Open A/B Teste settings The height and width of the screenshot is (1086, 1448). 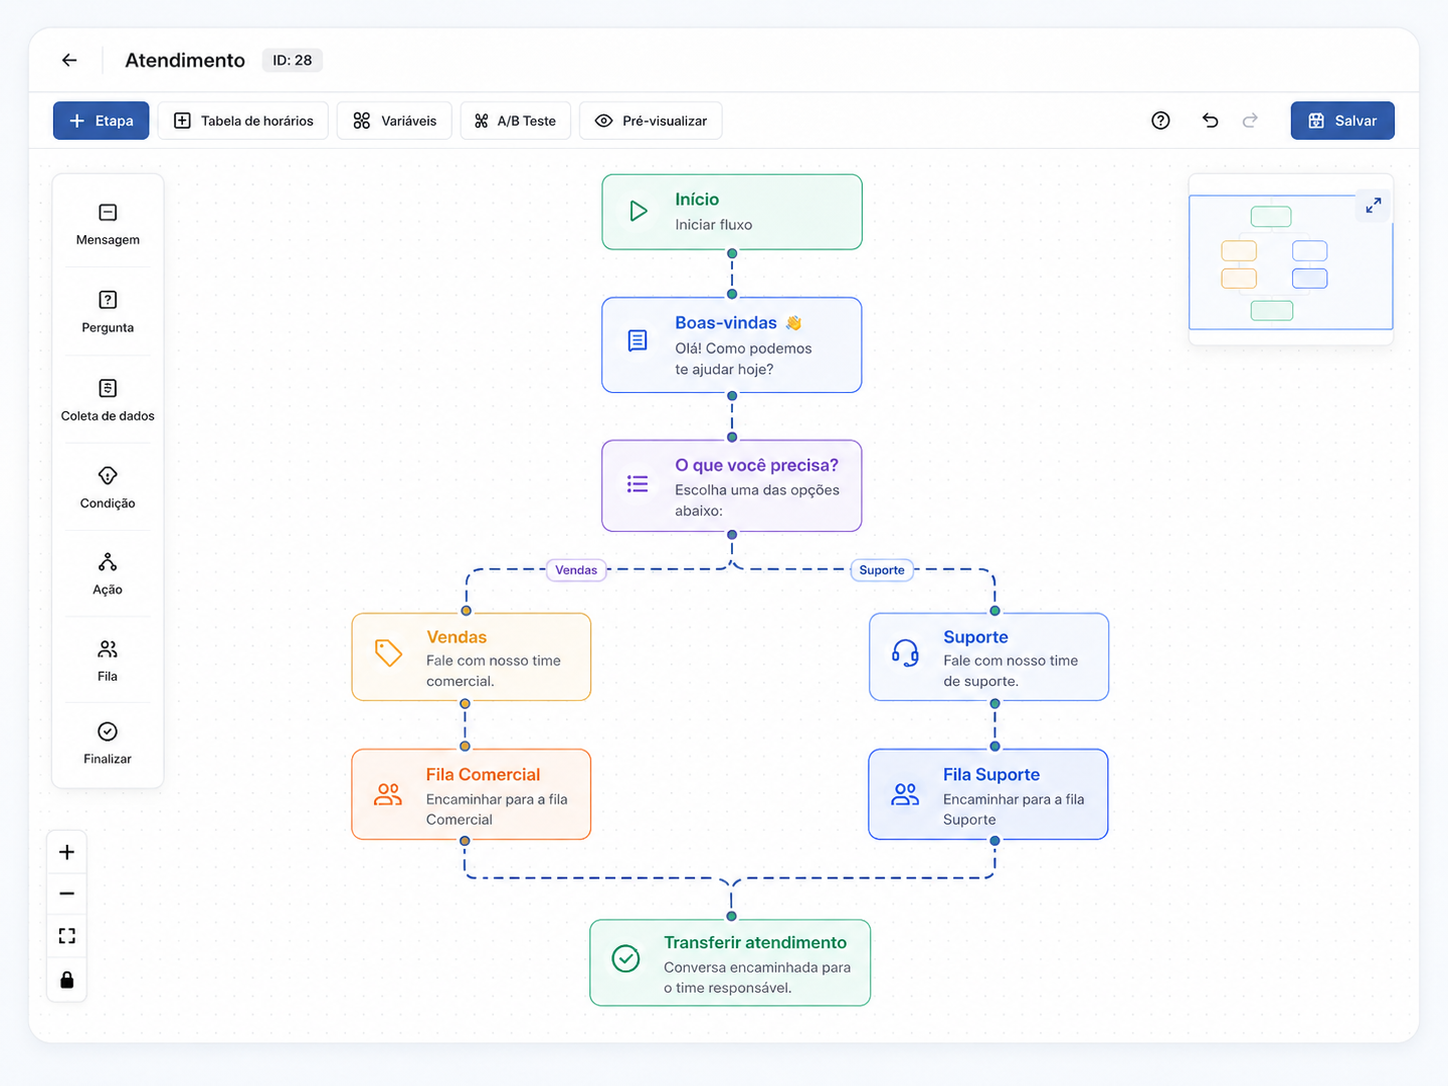515,121
